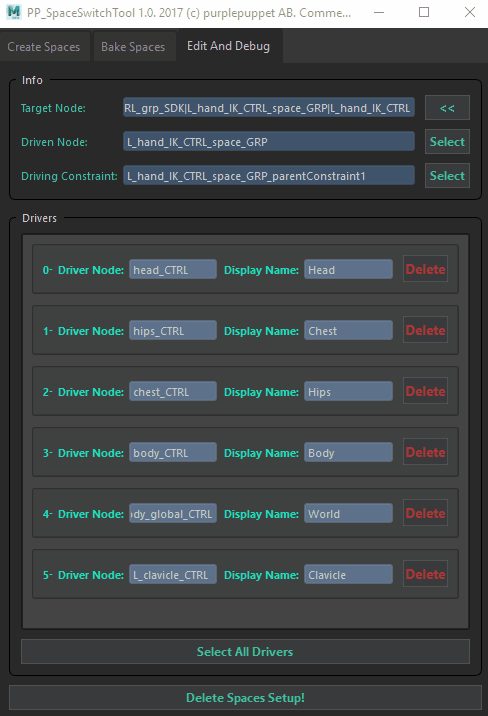Screen dimensions: 488x716
Task: Delete driver 5 L_clavicle_CTRL
Action: point(425,574)
